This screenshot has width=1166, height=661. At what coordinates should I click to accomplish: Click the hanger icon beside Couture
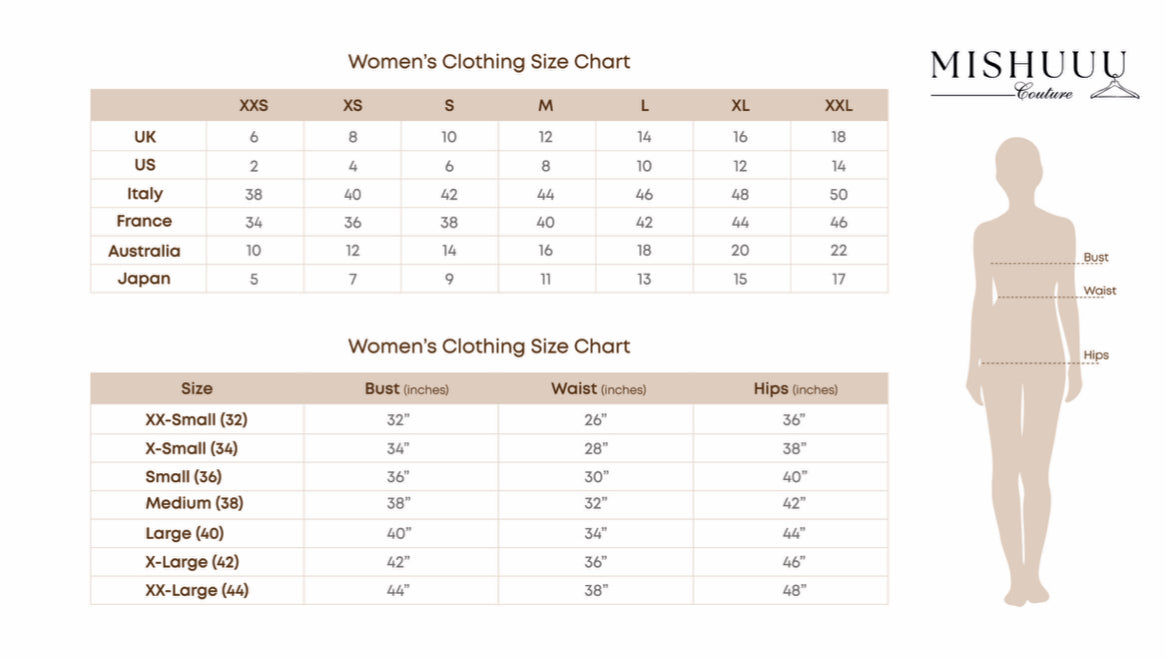pyautogui.click(x=1115, y=89)
